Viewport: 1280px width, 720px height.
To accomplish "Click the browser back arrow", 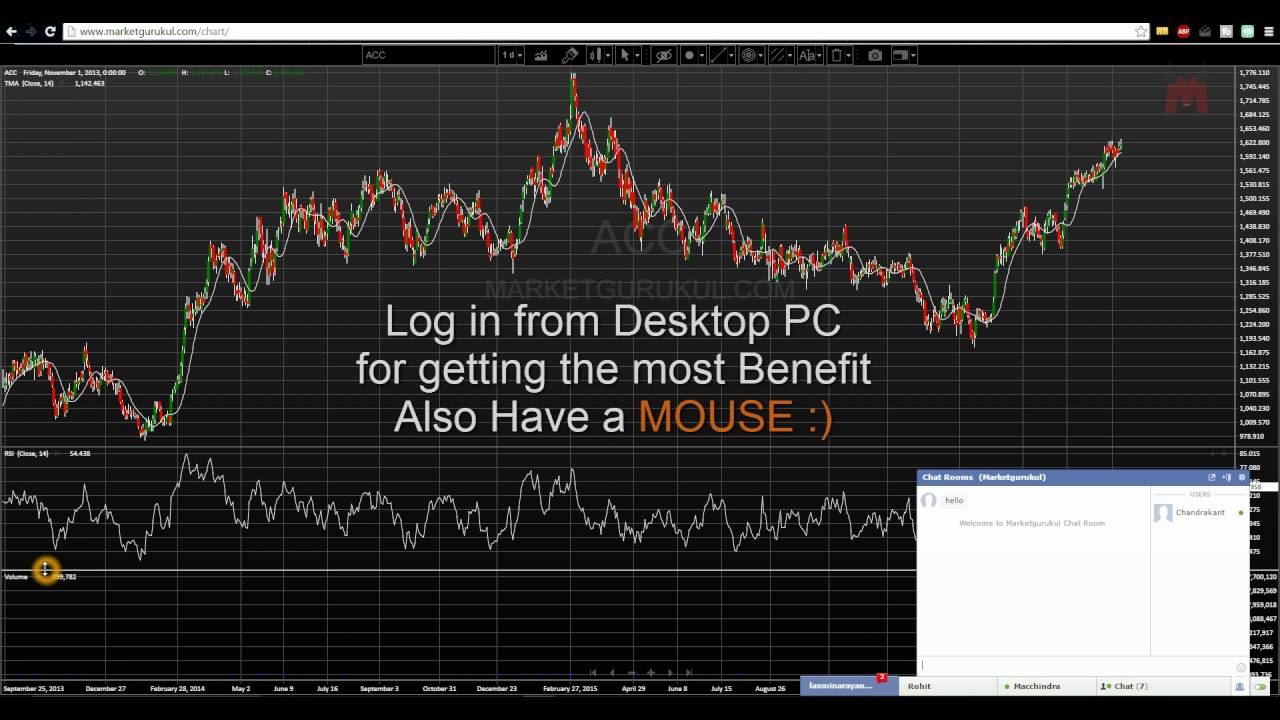I will [11, 31].
